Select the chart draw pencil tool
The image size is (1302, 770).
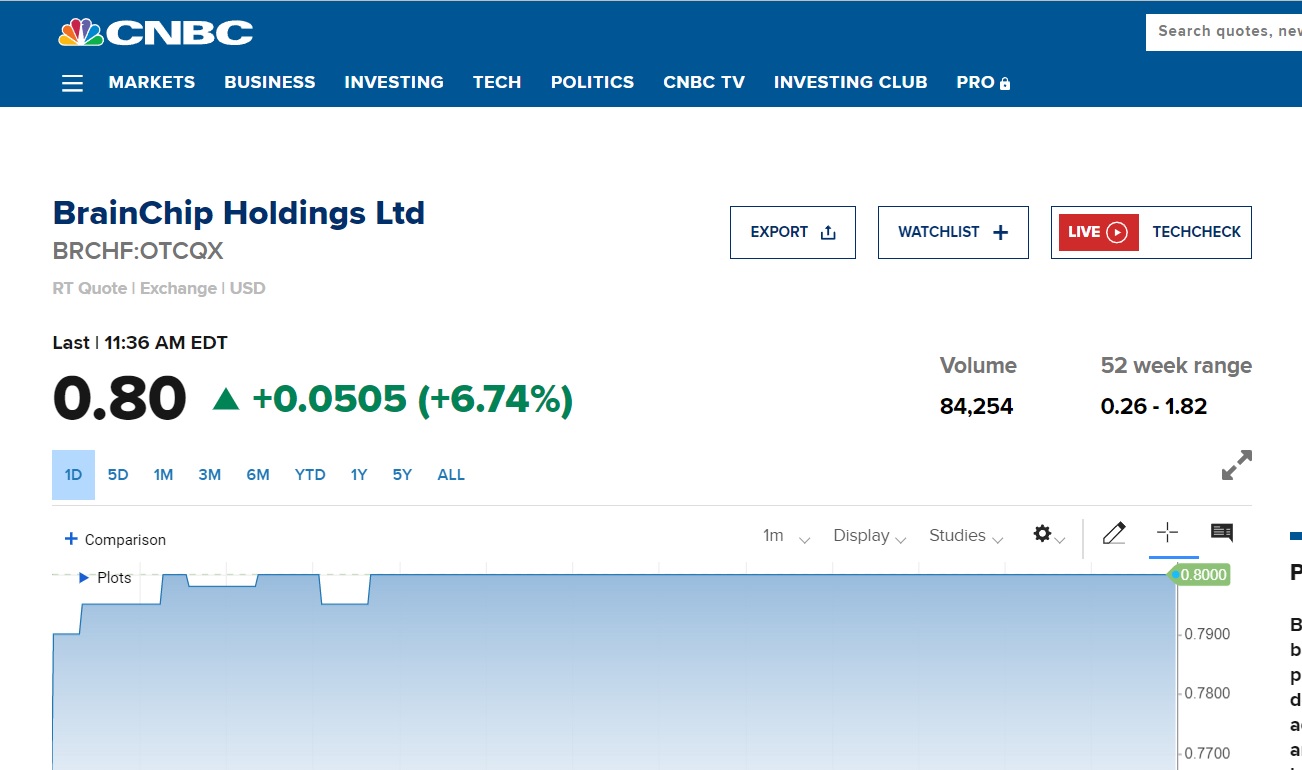pyautogui.click(x=1113, y=534)
